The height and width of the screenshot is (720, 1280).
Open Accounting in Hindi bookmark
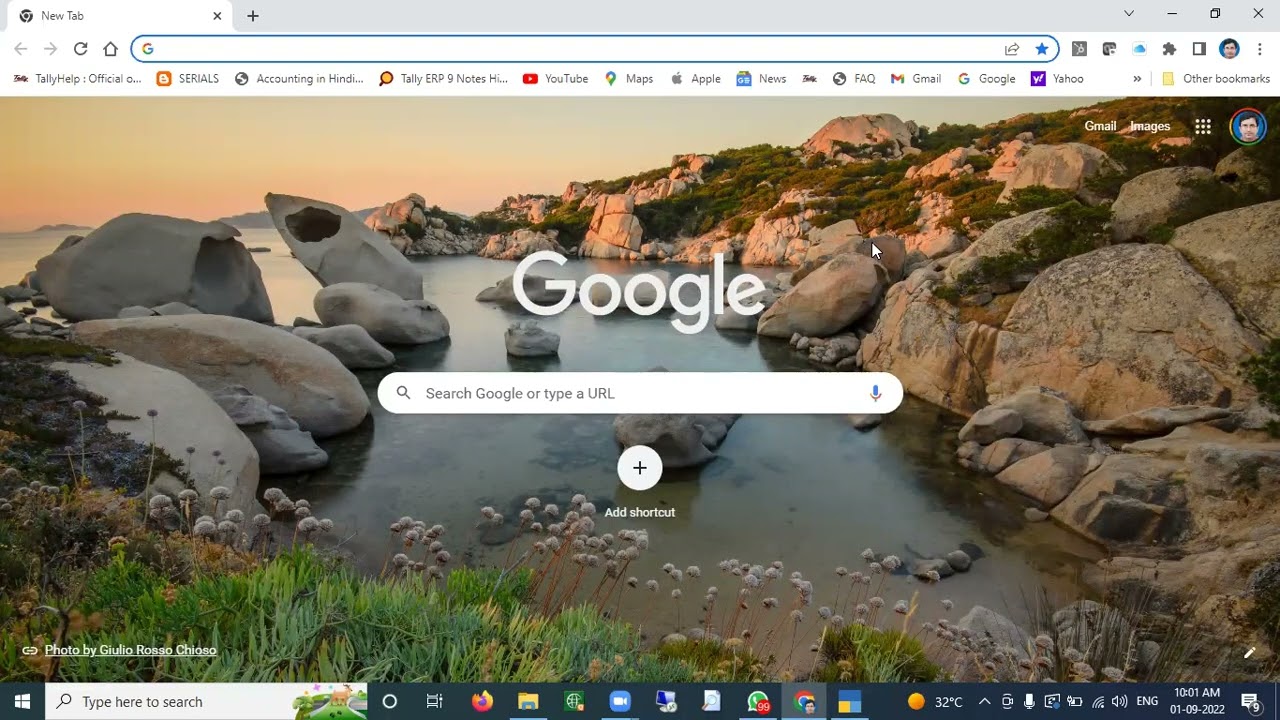(299, 79)
